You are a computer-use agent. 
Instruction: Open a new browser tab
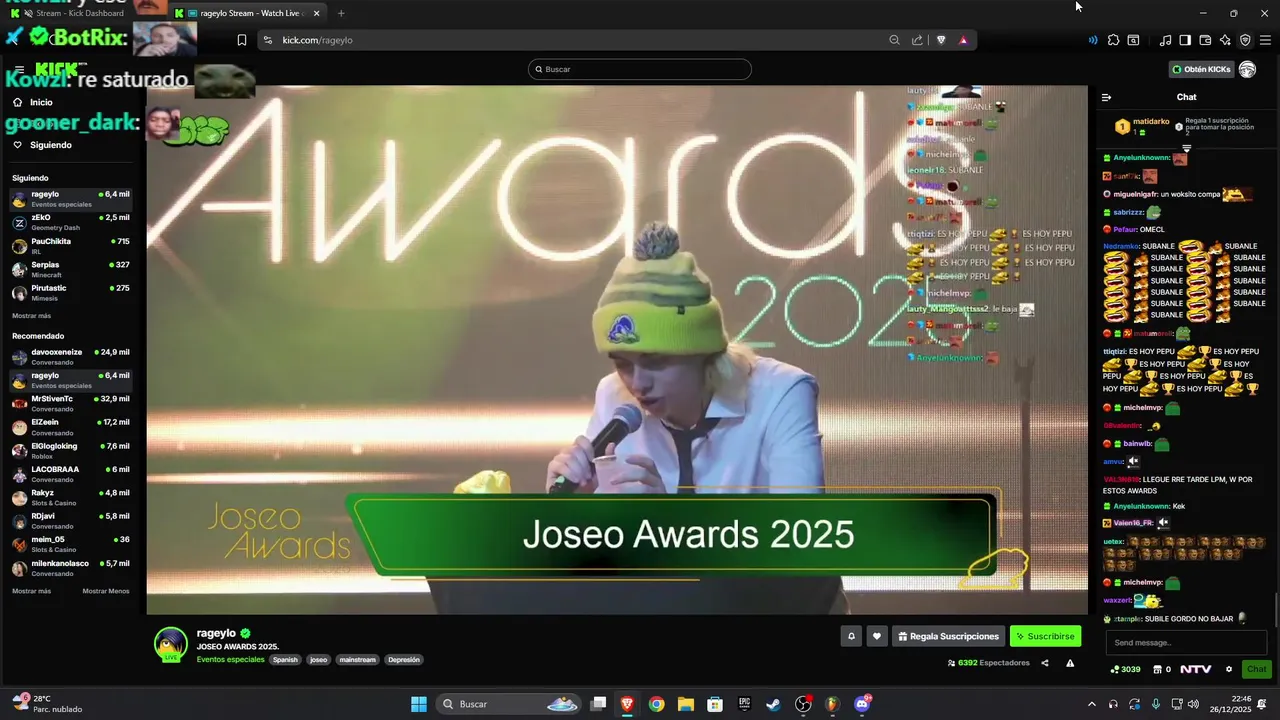(x=341, y=13)
